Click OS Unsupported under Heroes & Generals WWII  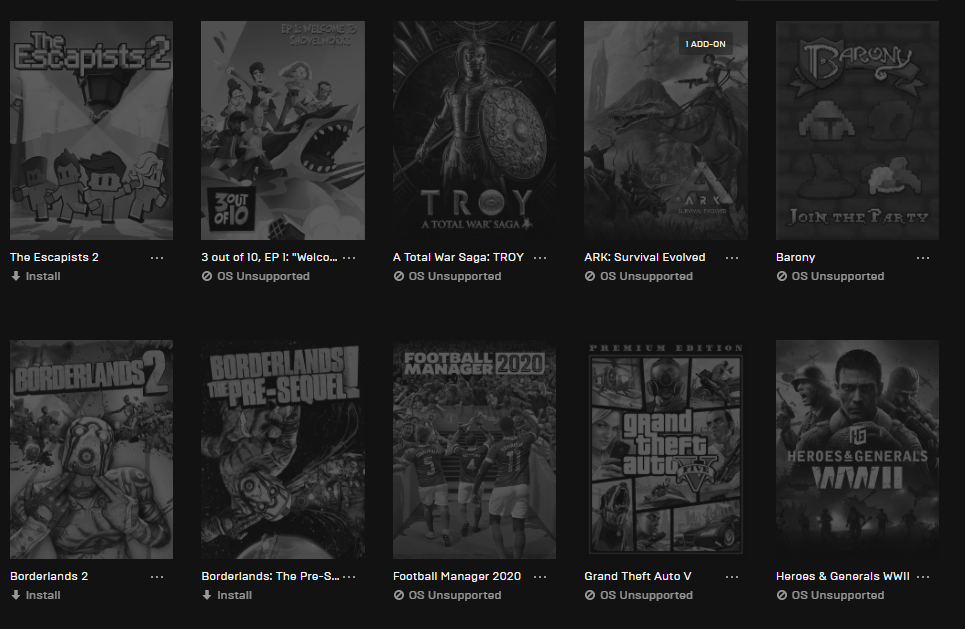tap(830, 595)
